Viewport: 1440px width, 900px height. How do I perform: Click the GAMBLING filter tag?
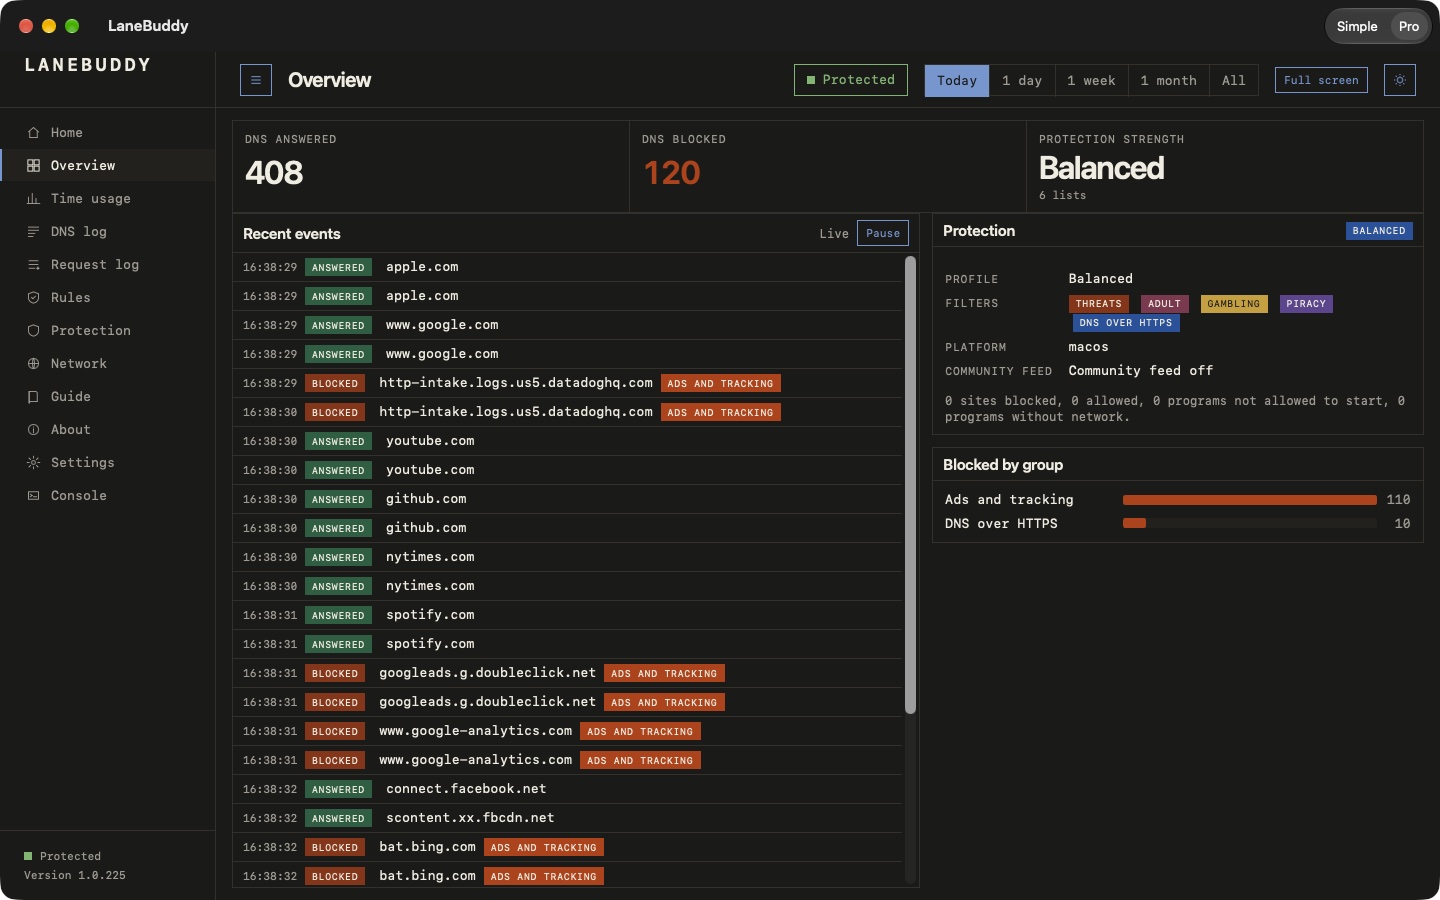pyautogui.click(x=1234, y=304)
